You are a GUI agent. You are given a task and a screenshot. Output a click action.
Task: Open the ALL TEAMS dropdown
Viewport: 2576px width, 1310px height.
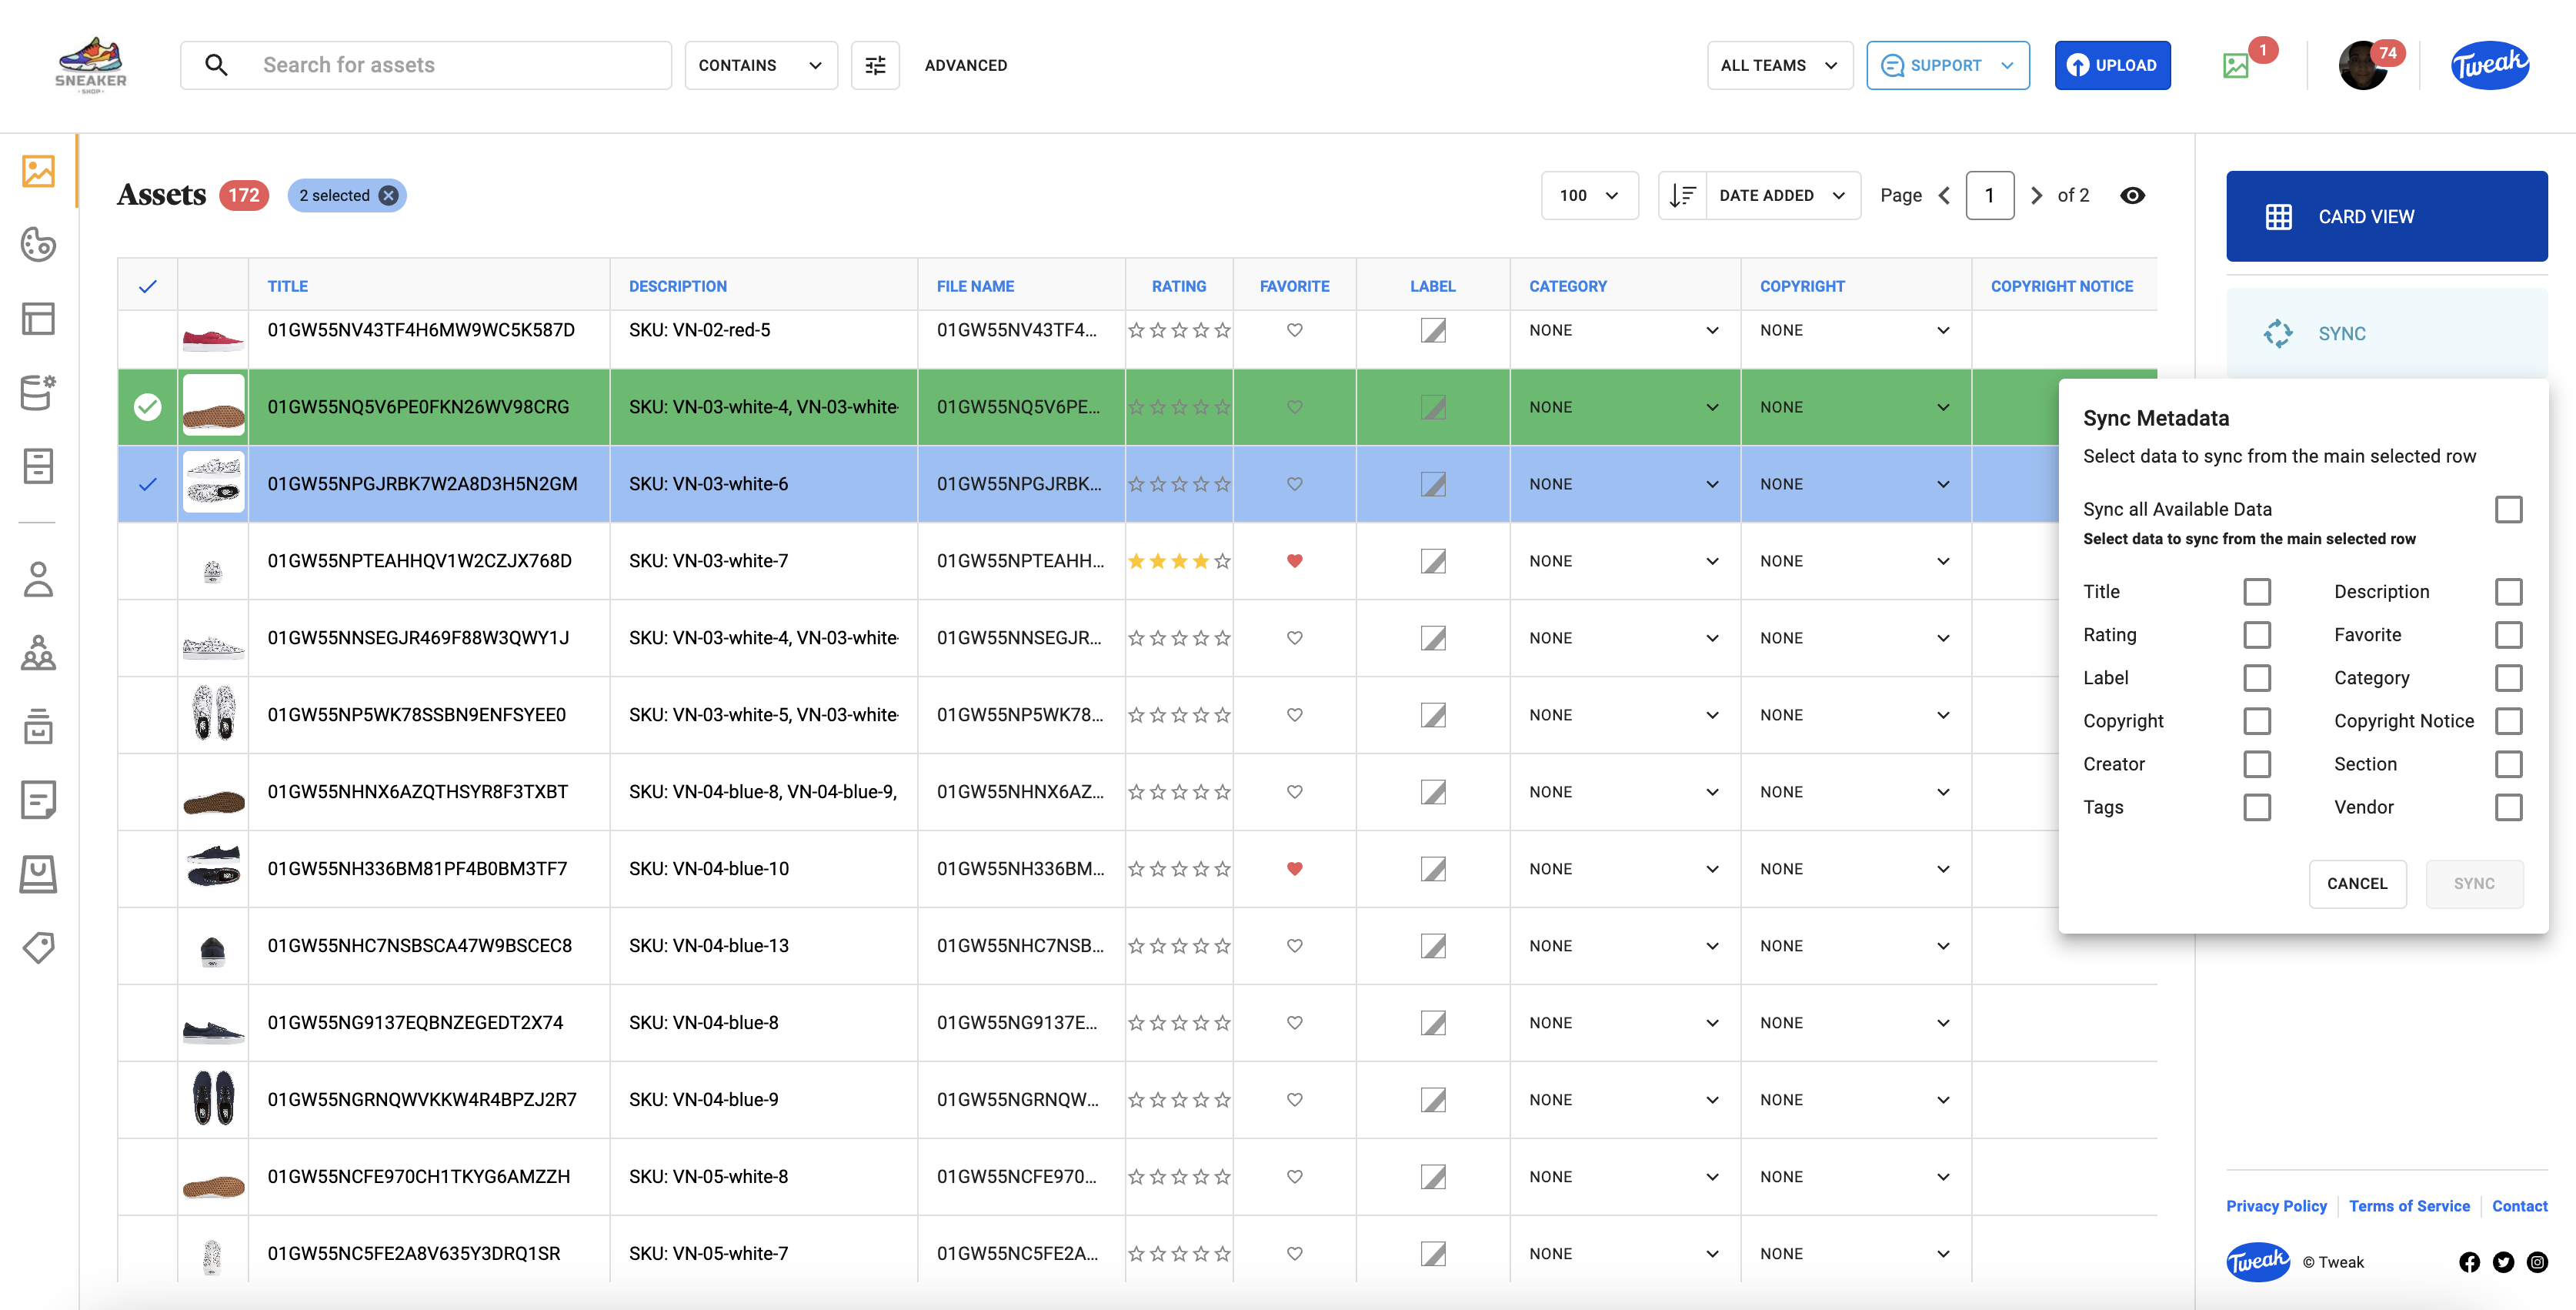[x=1779, y=65]
